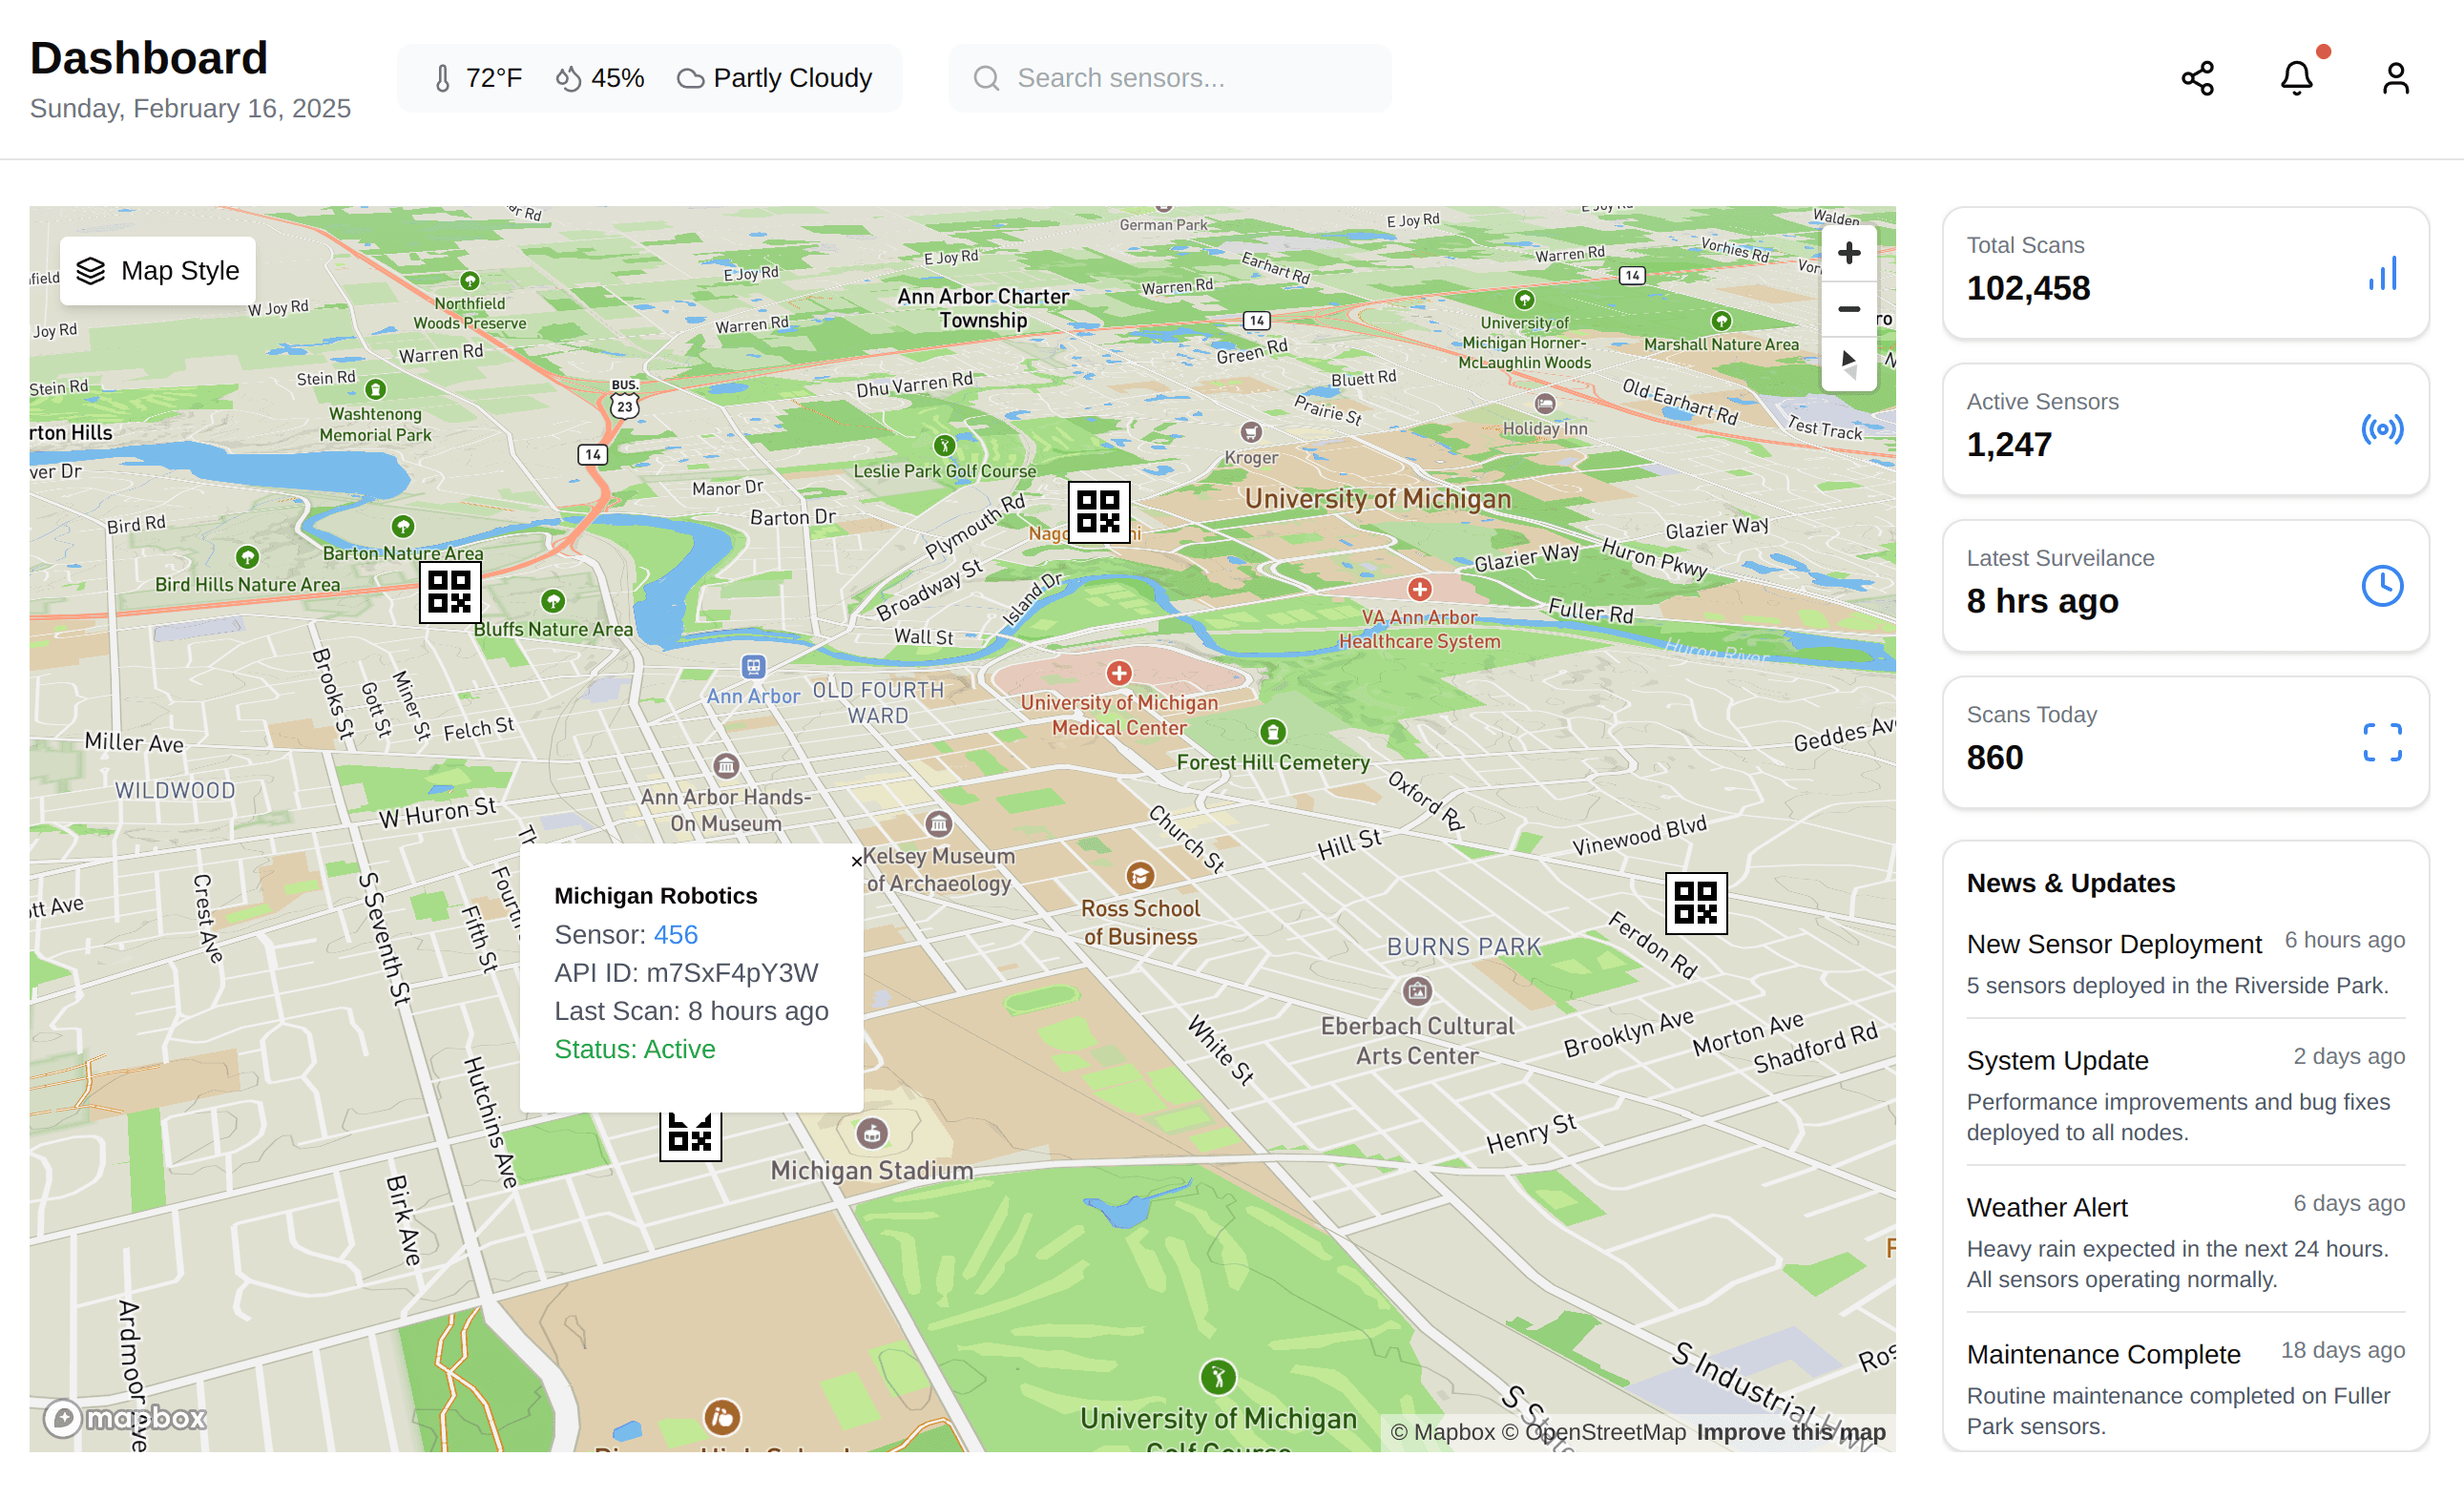Focus the Search sensors field
The width and height of the screenshot is (2464, 1498).
click(x=1169, y=78)
